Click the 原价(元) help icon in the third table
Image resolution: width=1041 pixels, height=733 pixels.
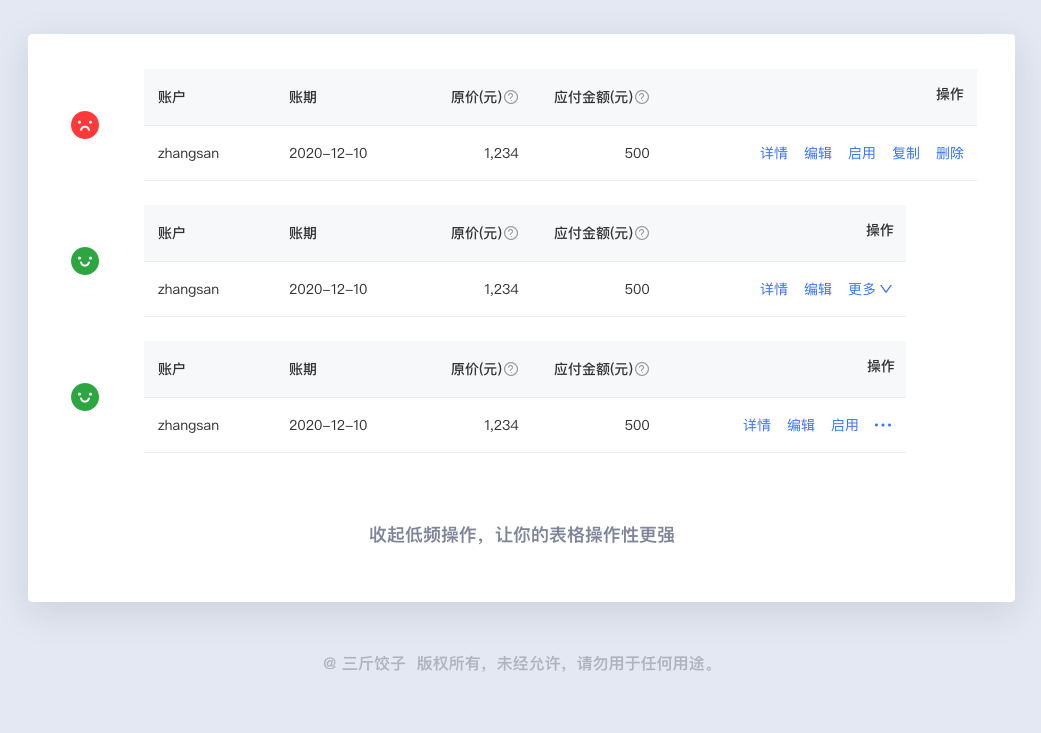click(511, 370)
